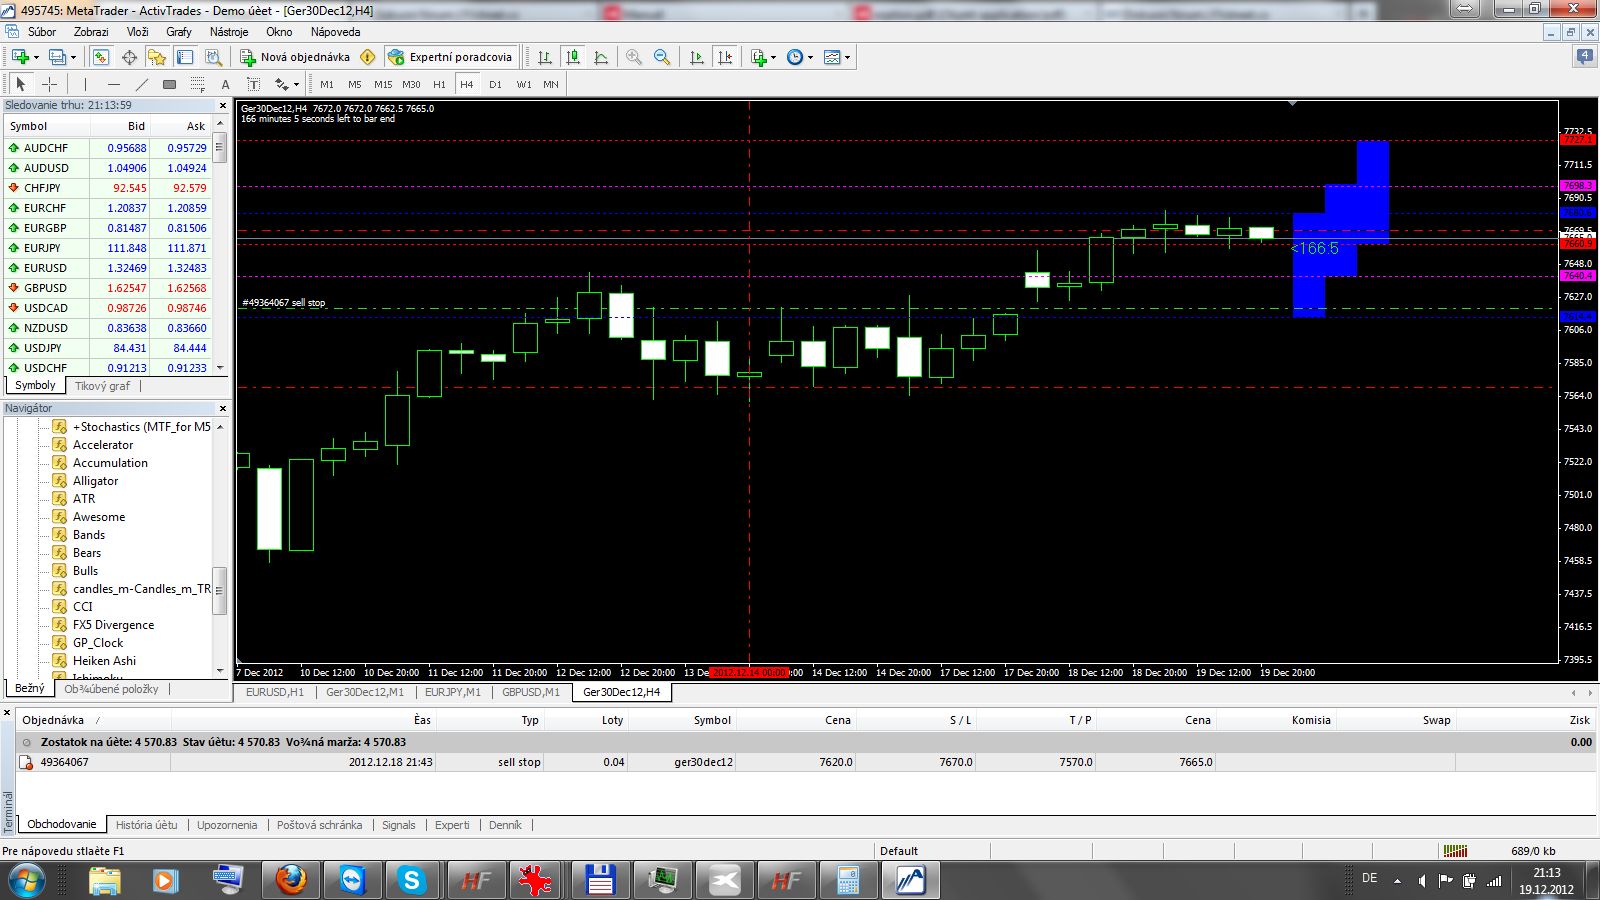Select the text label tool
The width and height of the screenshot is (1600, 900).
253,84
